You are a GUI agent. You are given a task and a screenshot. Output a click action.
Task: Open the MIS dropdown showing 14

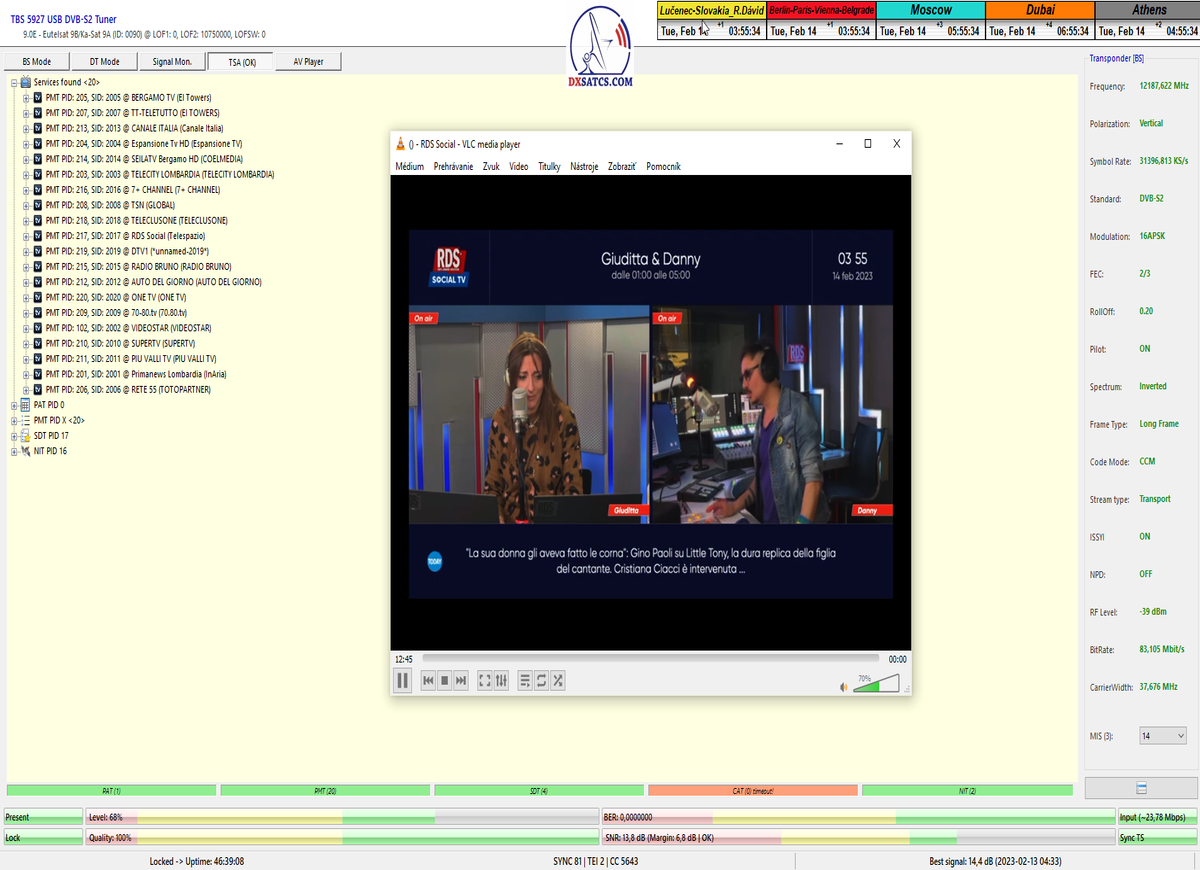[1163, 736]
